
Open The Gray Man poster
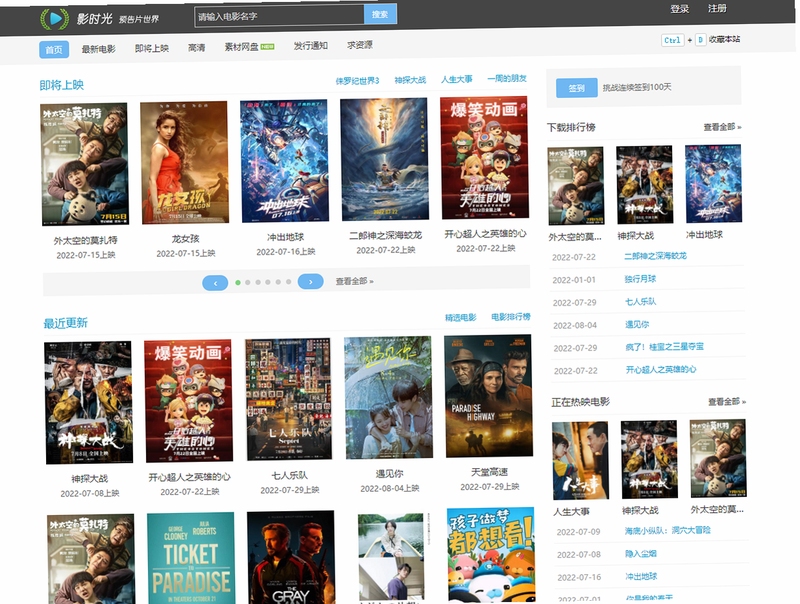(291, 557)
